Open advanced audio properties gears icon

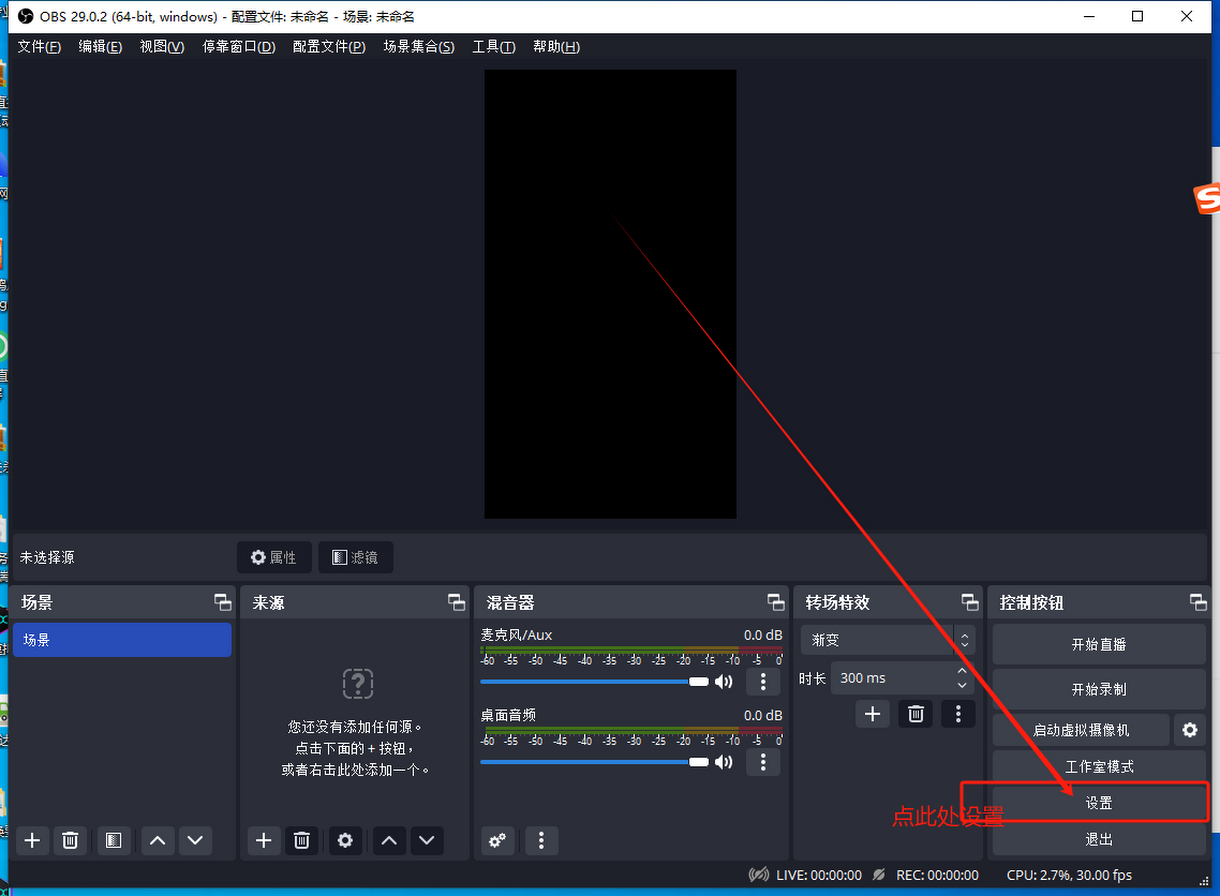coord(497,840)
